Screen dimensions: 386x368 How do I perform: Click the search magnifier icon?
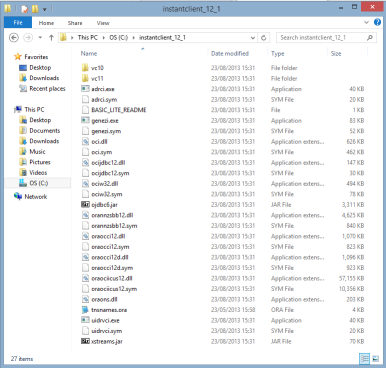coord(370,38)
